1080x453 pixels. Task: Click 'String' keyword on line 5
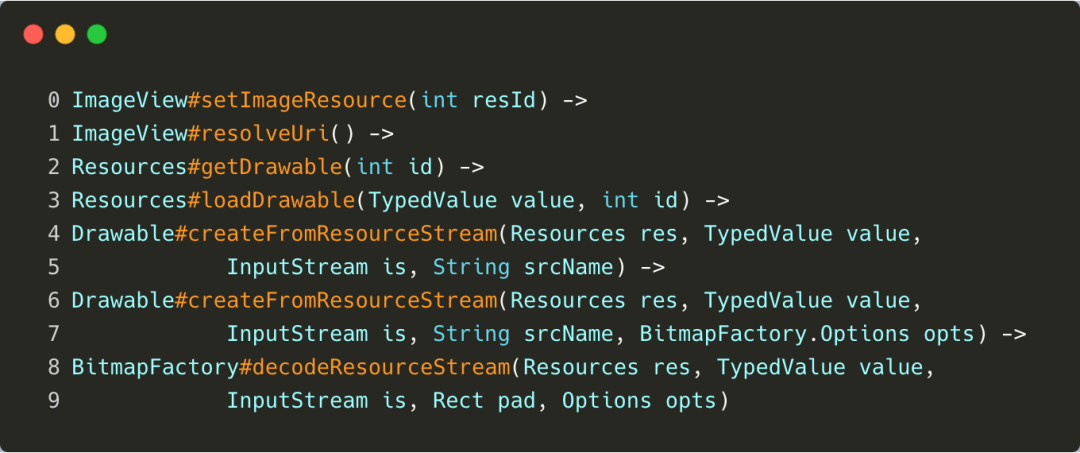point(471,267)
